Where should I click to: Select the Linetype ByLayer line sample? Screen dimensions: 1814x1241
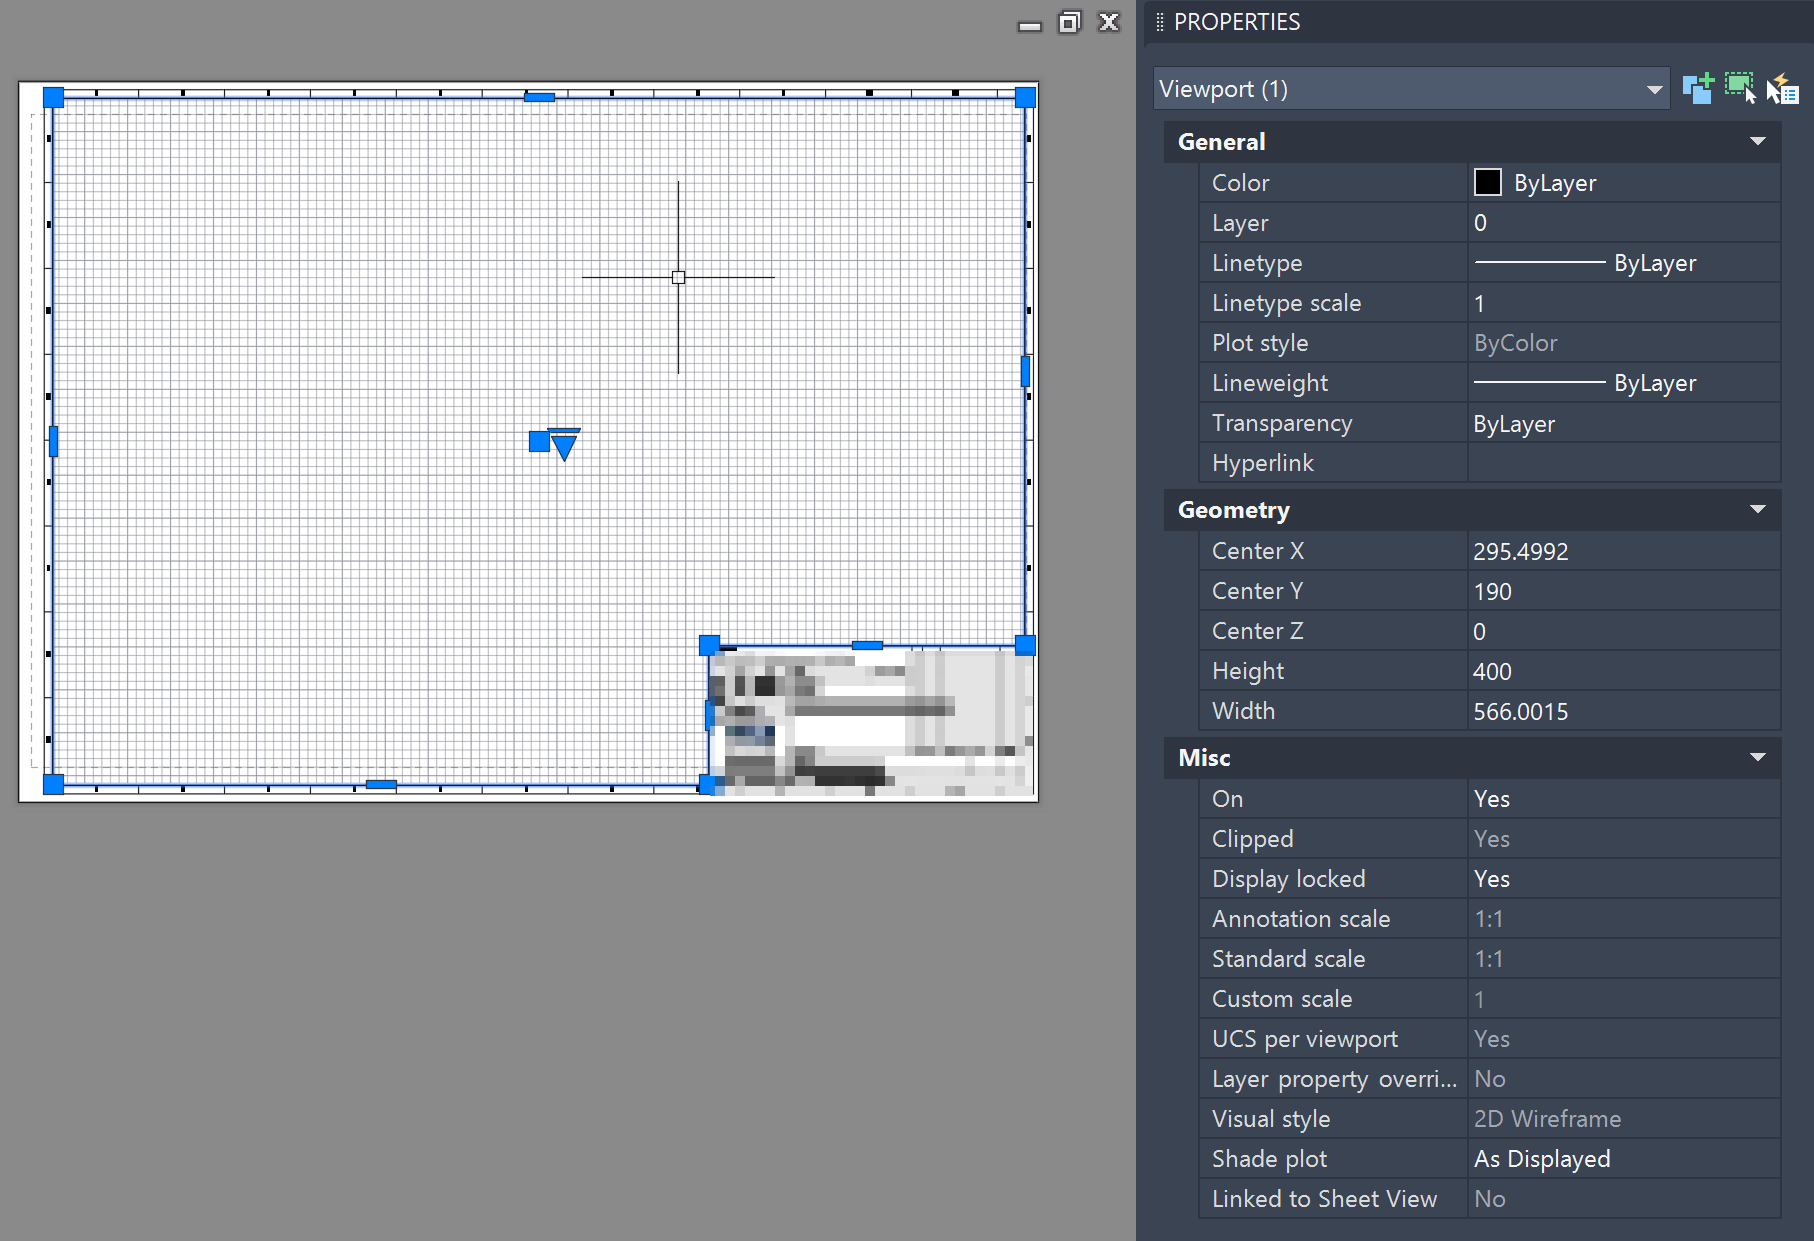[1540, 262]
